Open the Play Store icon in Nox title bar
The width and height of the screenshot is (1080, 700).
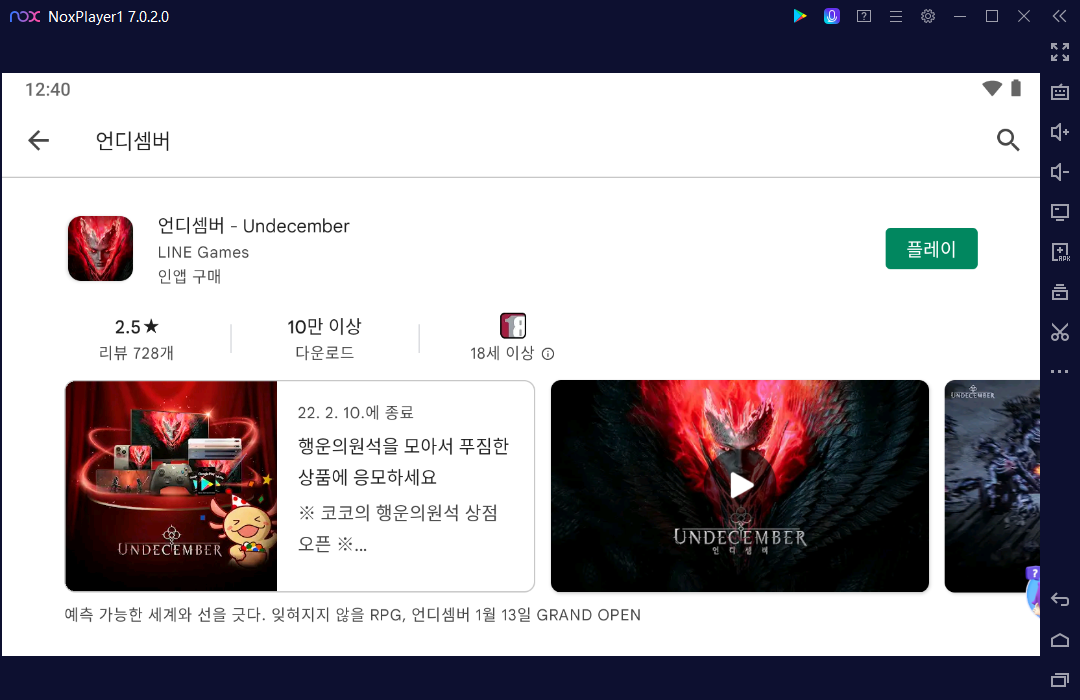pos(800,16)
